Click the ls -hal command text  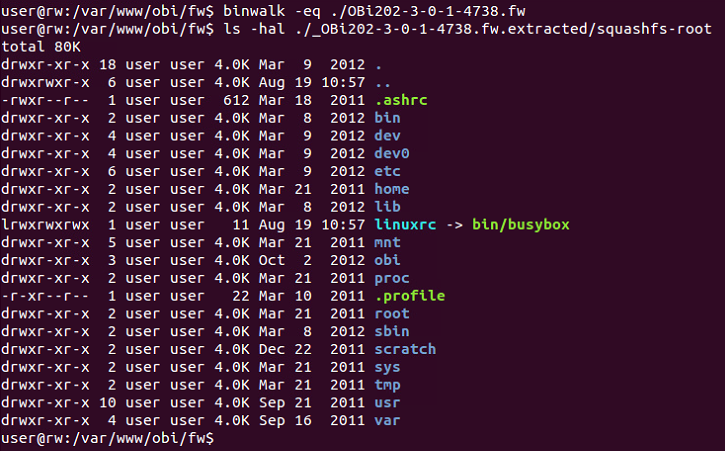tap(467, 29)
